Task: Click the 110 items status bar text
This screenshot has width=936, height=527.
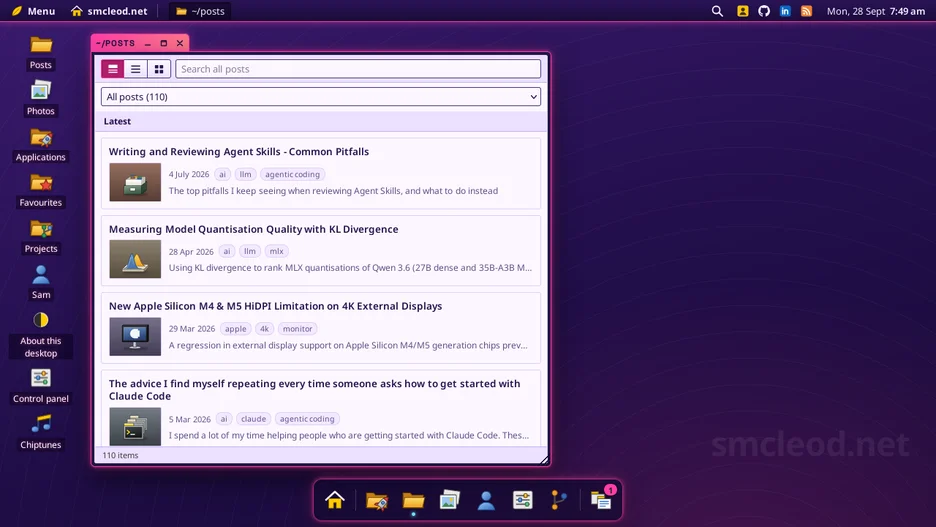Action: point(120,455)
